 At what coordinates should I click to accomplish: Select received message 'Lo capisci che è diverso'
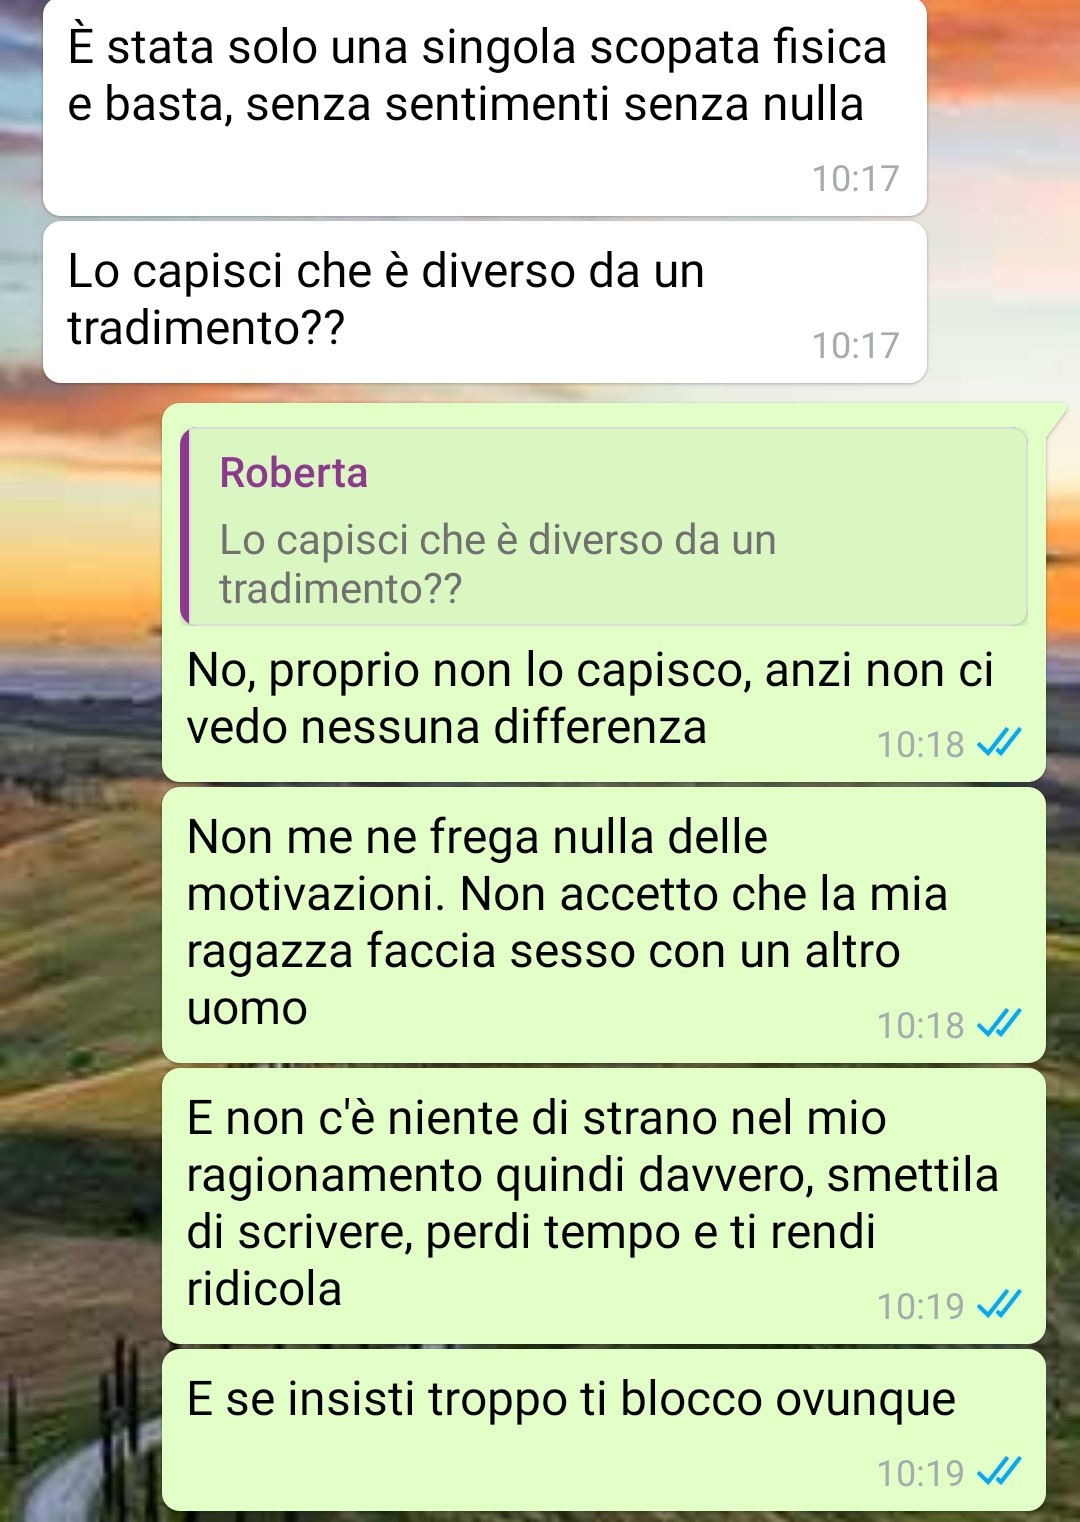(485, 302)
